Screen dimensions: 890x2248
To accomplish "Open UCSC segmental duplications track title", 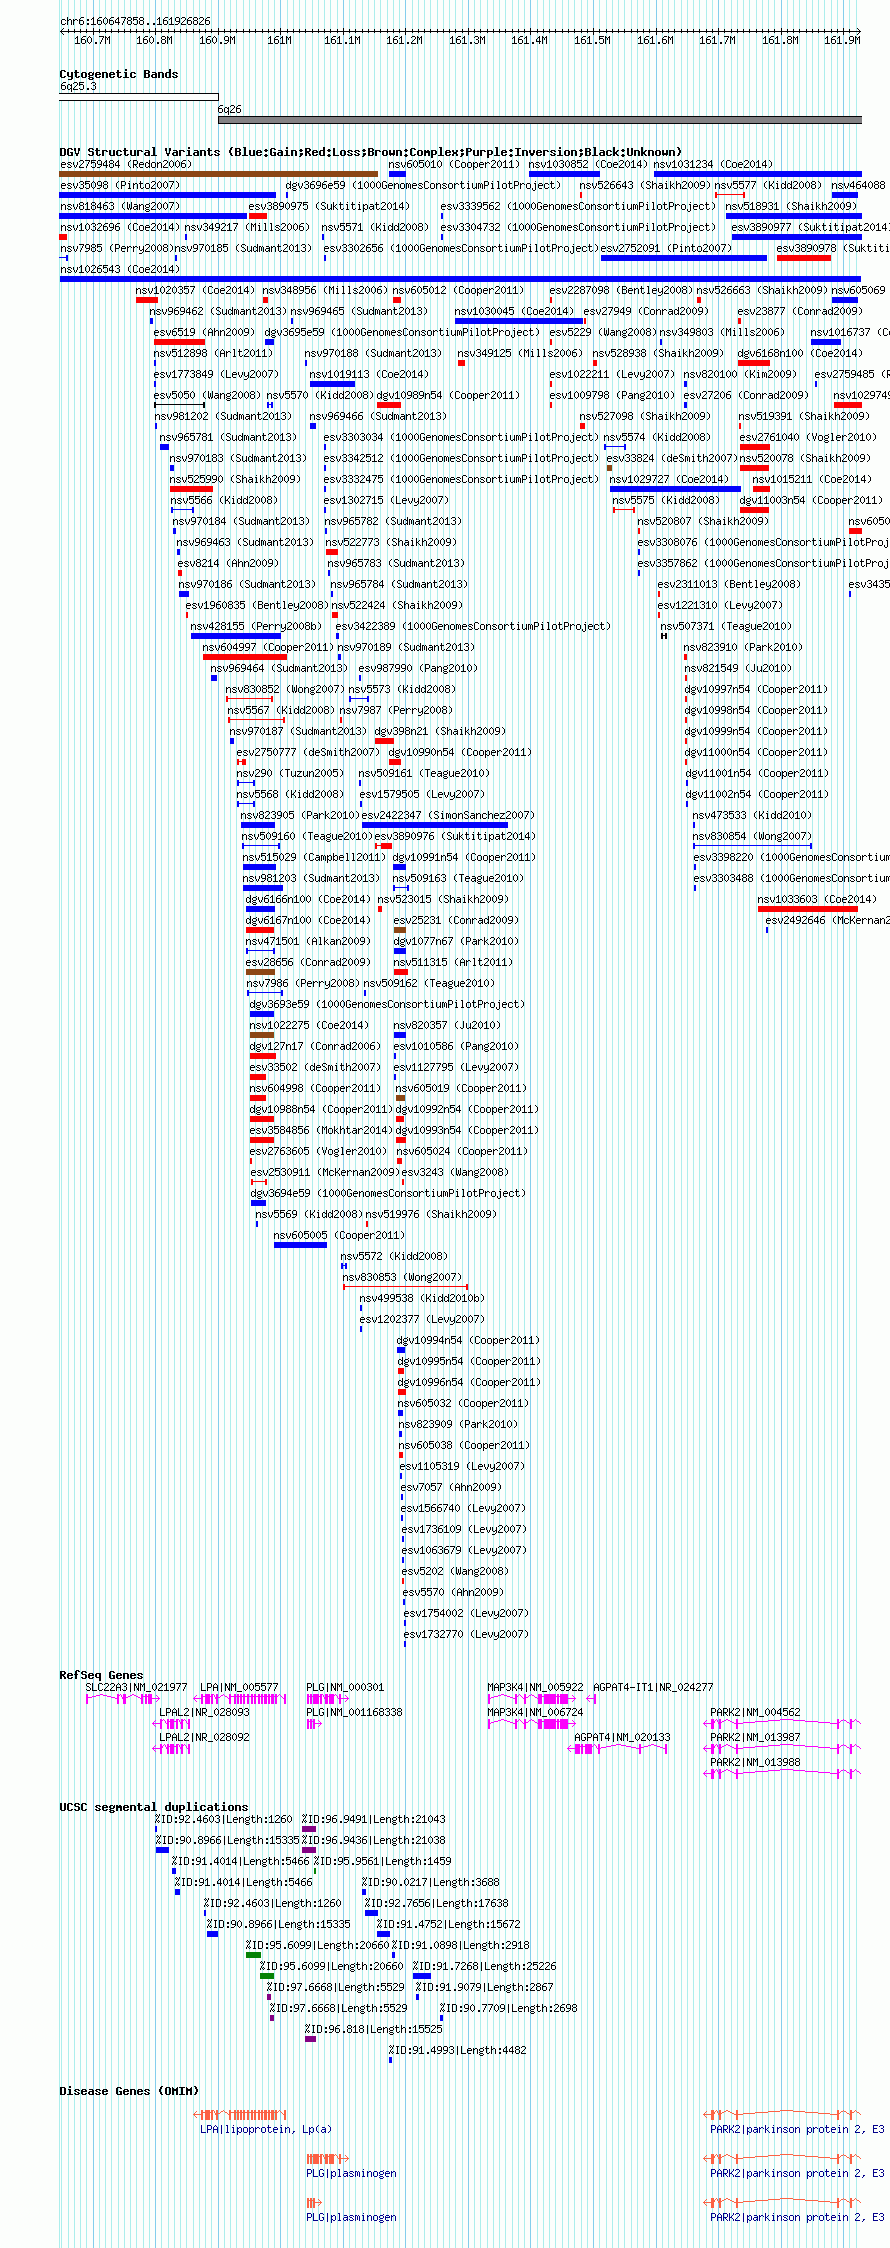I will click(154, 1807).
